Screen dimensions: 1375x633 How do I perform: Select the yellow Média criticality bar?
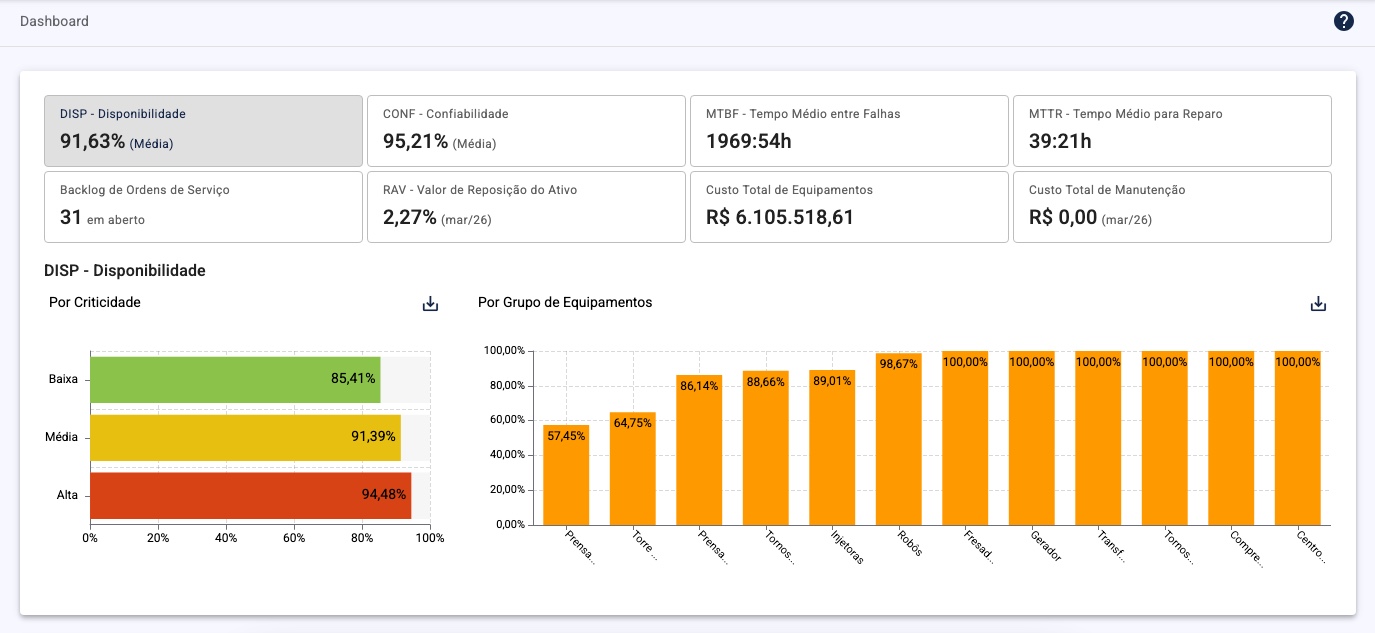(x=245, y=438)
